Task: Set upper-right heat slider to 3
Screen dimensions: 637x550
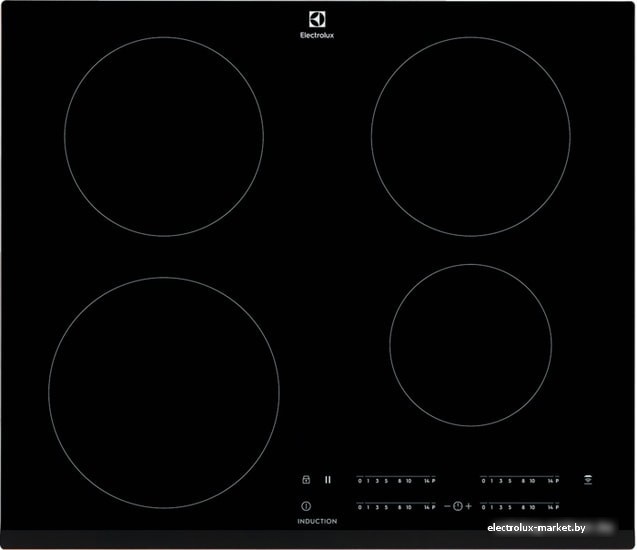Action: (x=500, y=481)
